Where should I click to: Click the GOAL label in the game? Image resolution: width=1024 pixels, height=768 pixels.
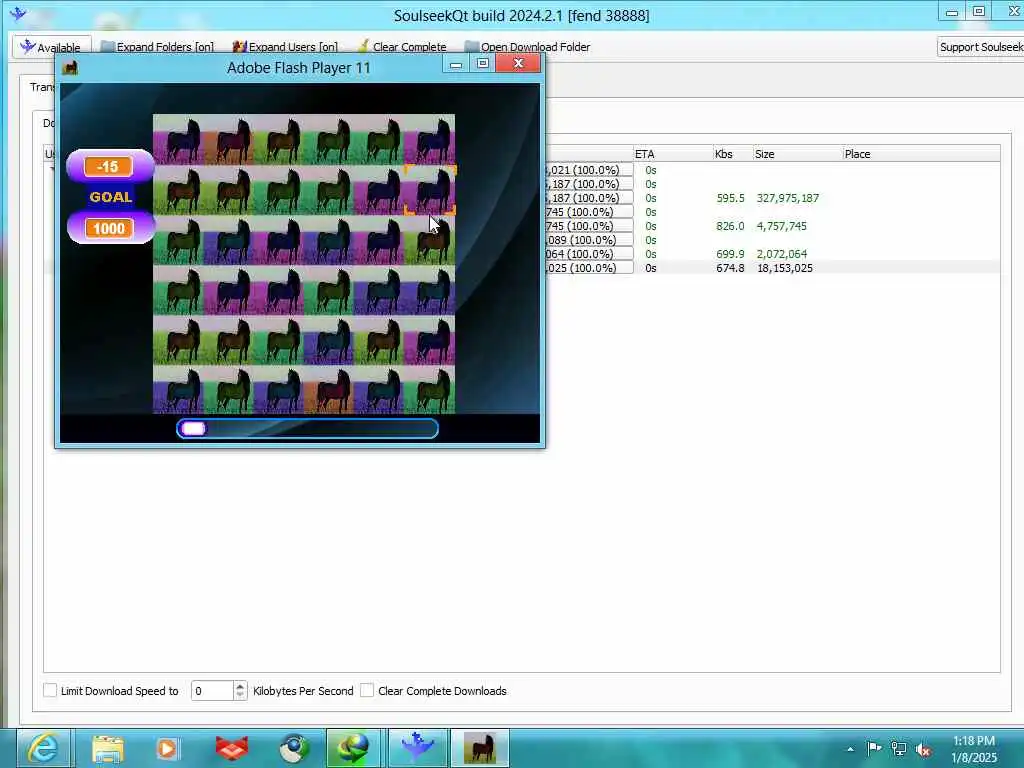(110, 197)
